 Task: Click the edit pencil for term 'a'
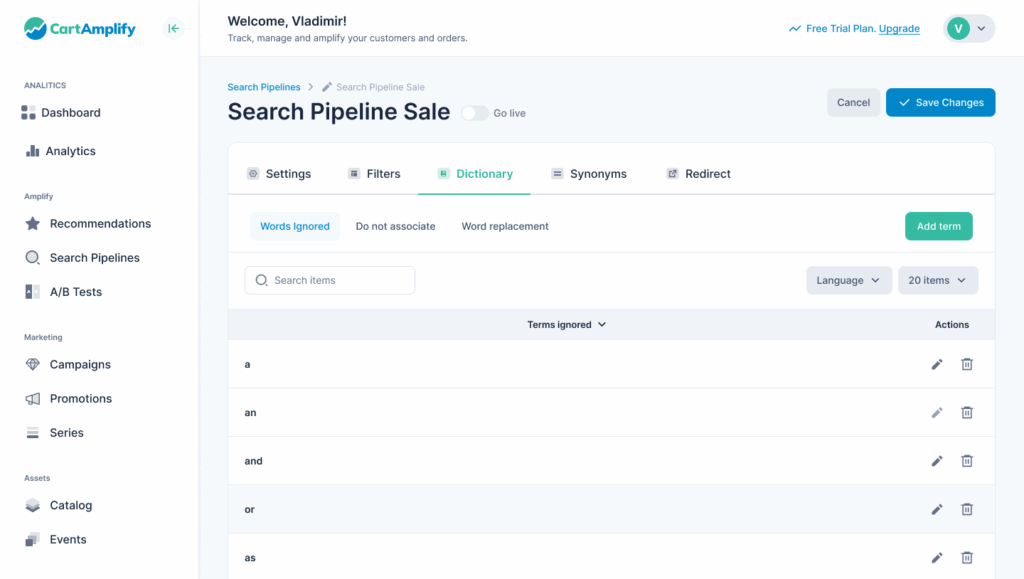(937, 364)
